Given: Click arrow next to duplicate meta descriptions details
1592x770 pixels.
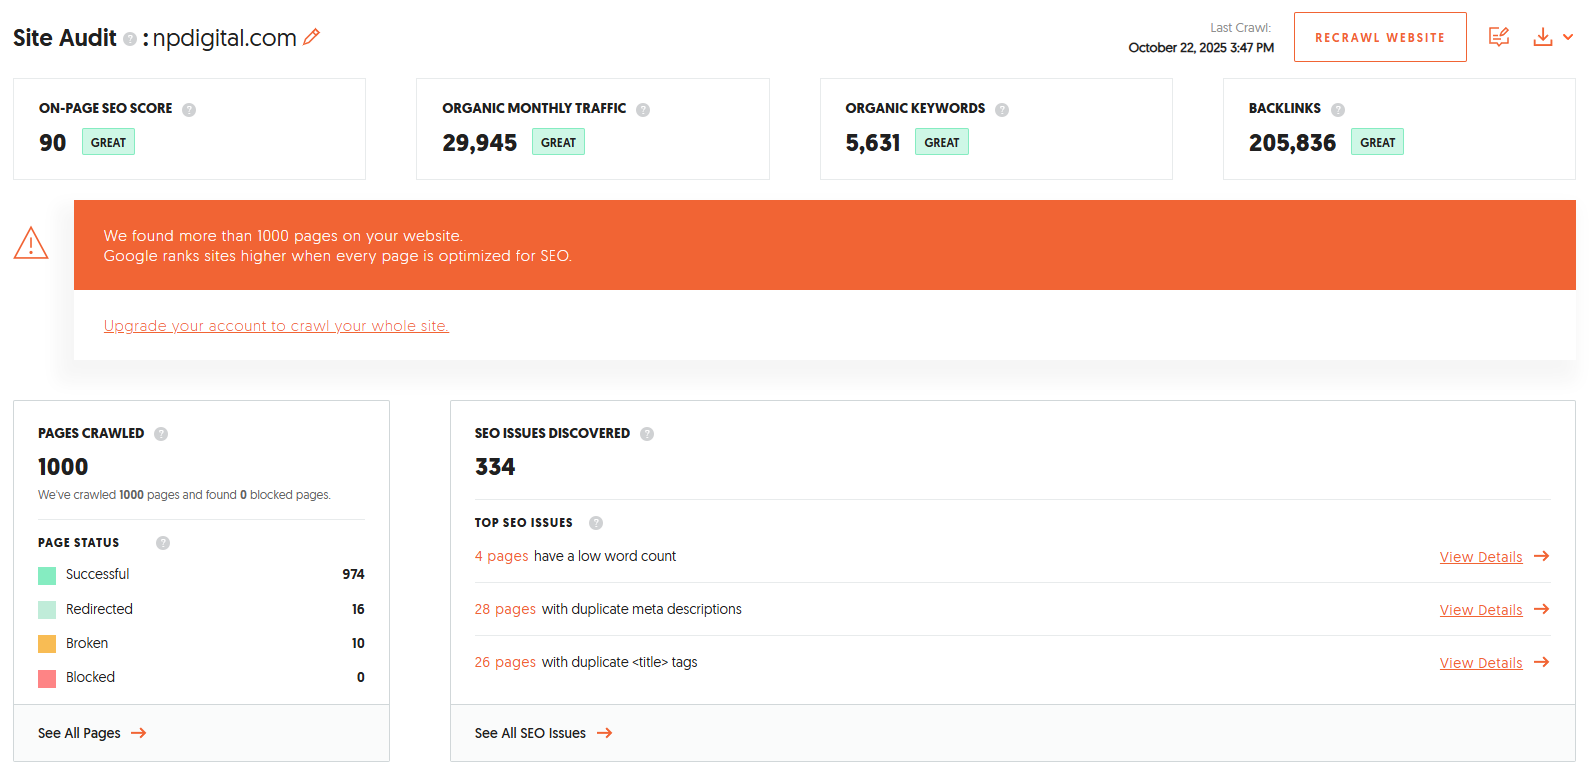Looking at the screenshot, I should coord(1542,609).
